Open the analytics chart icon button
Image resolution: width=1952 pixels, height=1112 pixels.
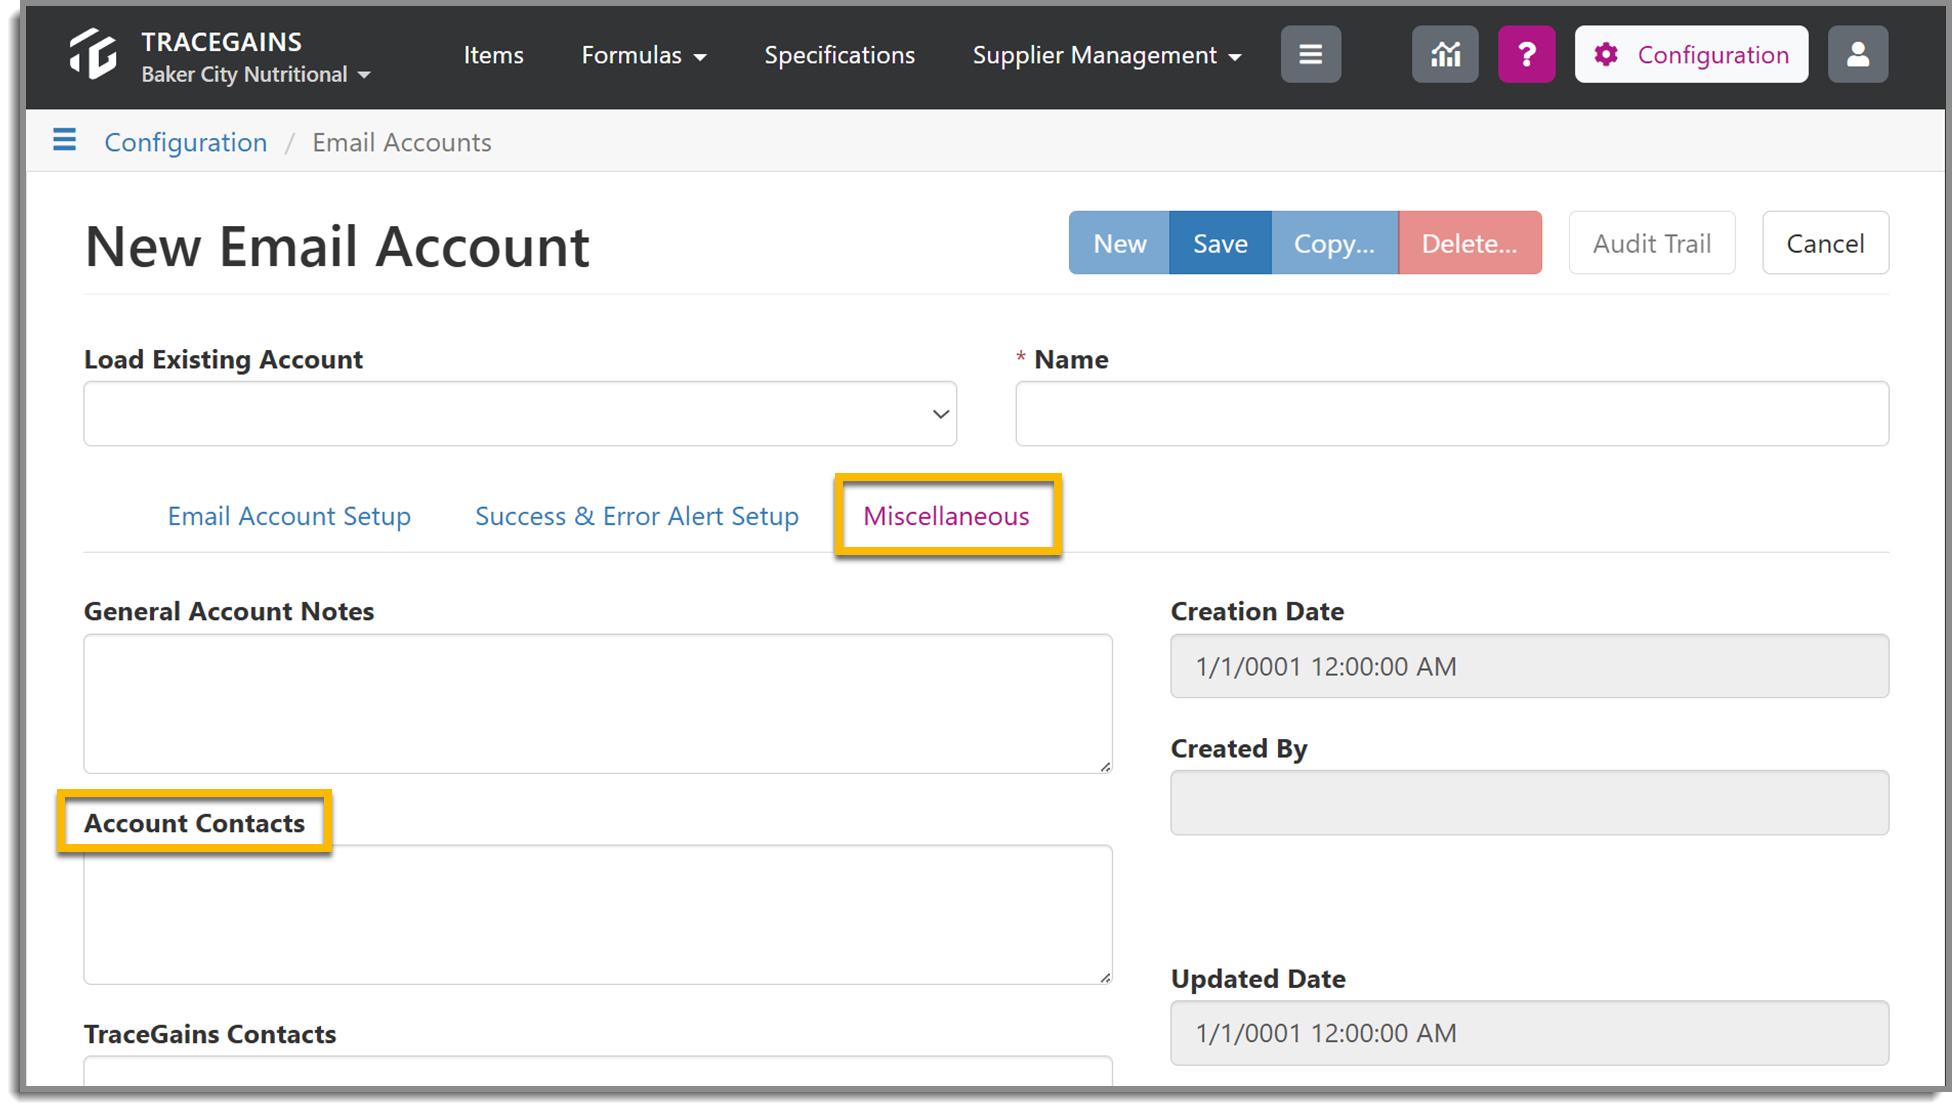coord(1445,54)
